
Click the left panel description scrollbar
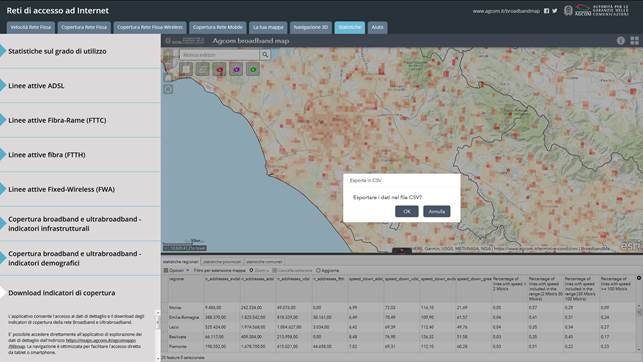coord(158,335)
